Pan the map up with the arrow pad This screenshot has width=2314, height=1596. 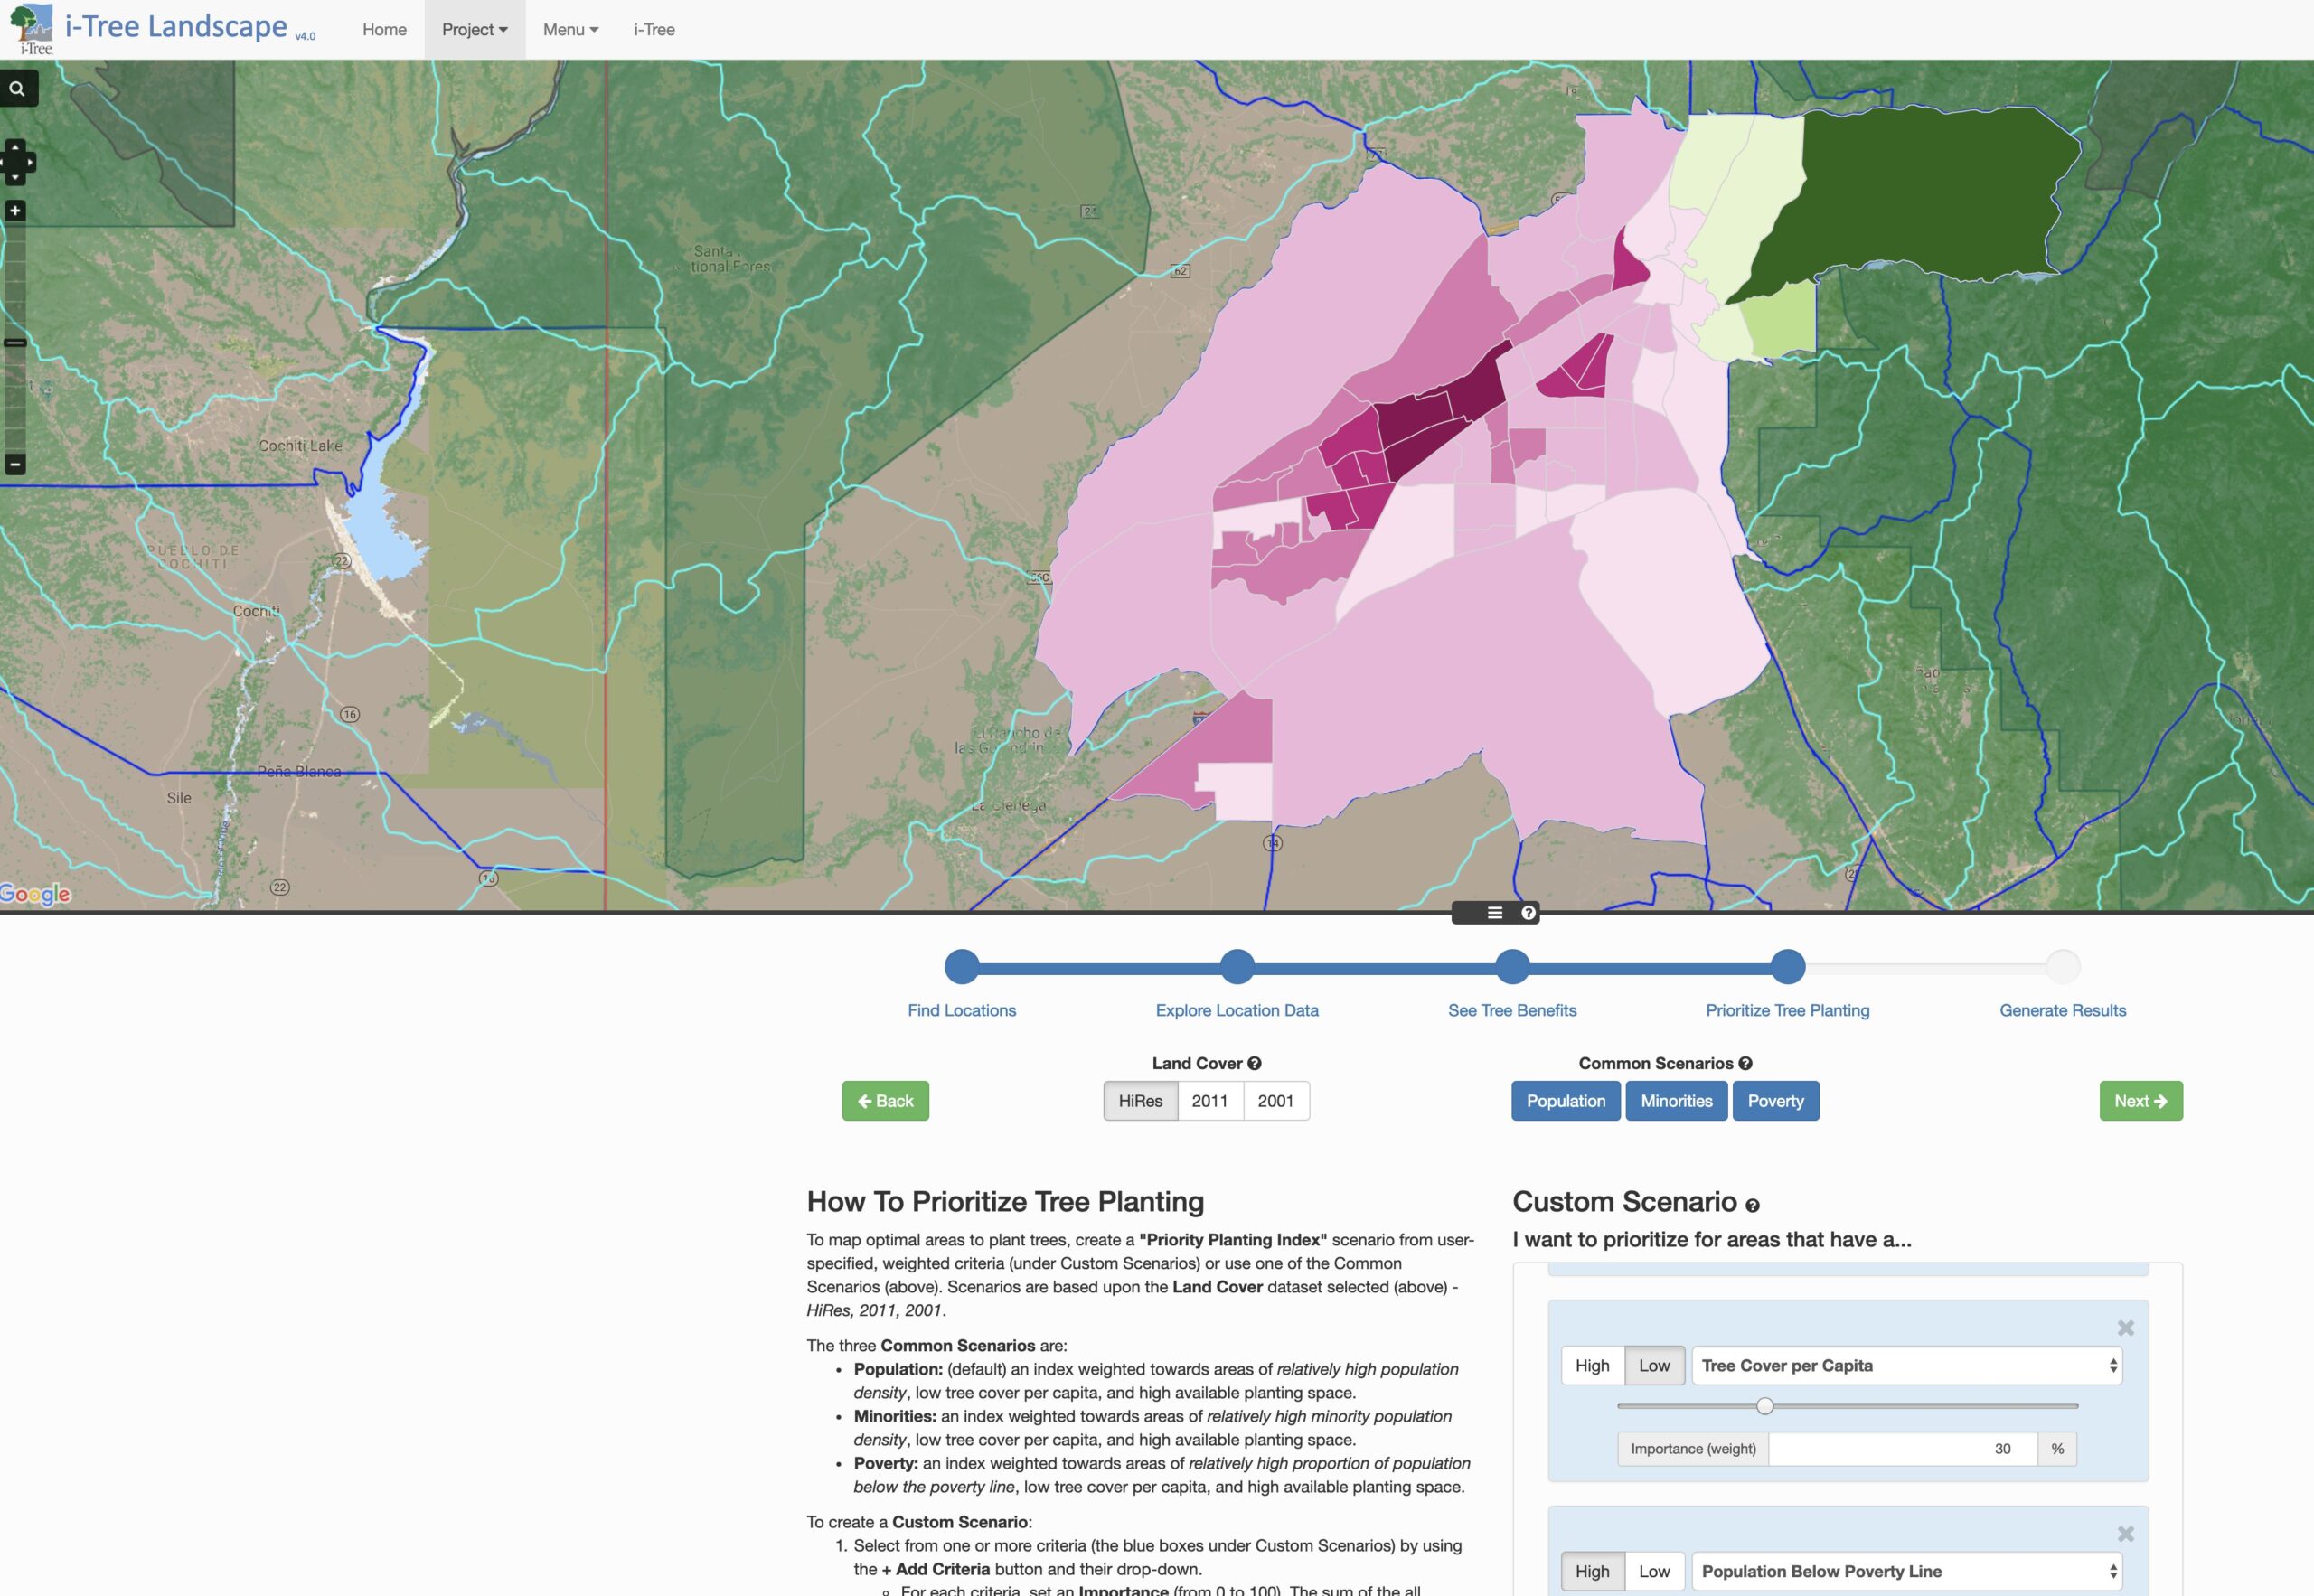point(15,147)
